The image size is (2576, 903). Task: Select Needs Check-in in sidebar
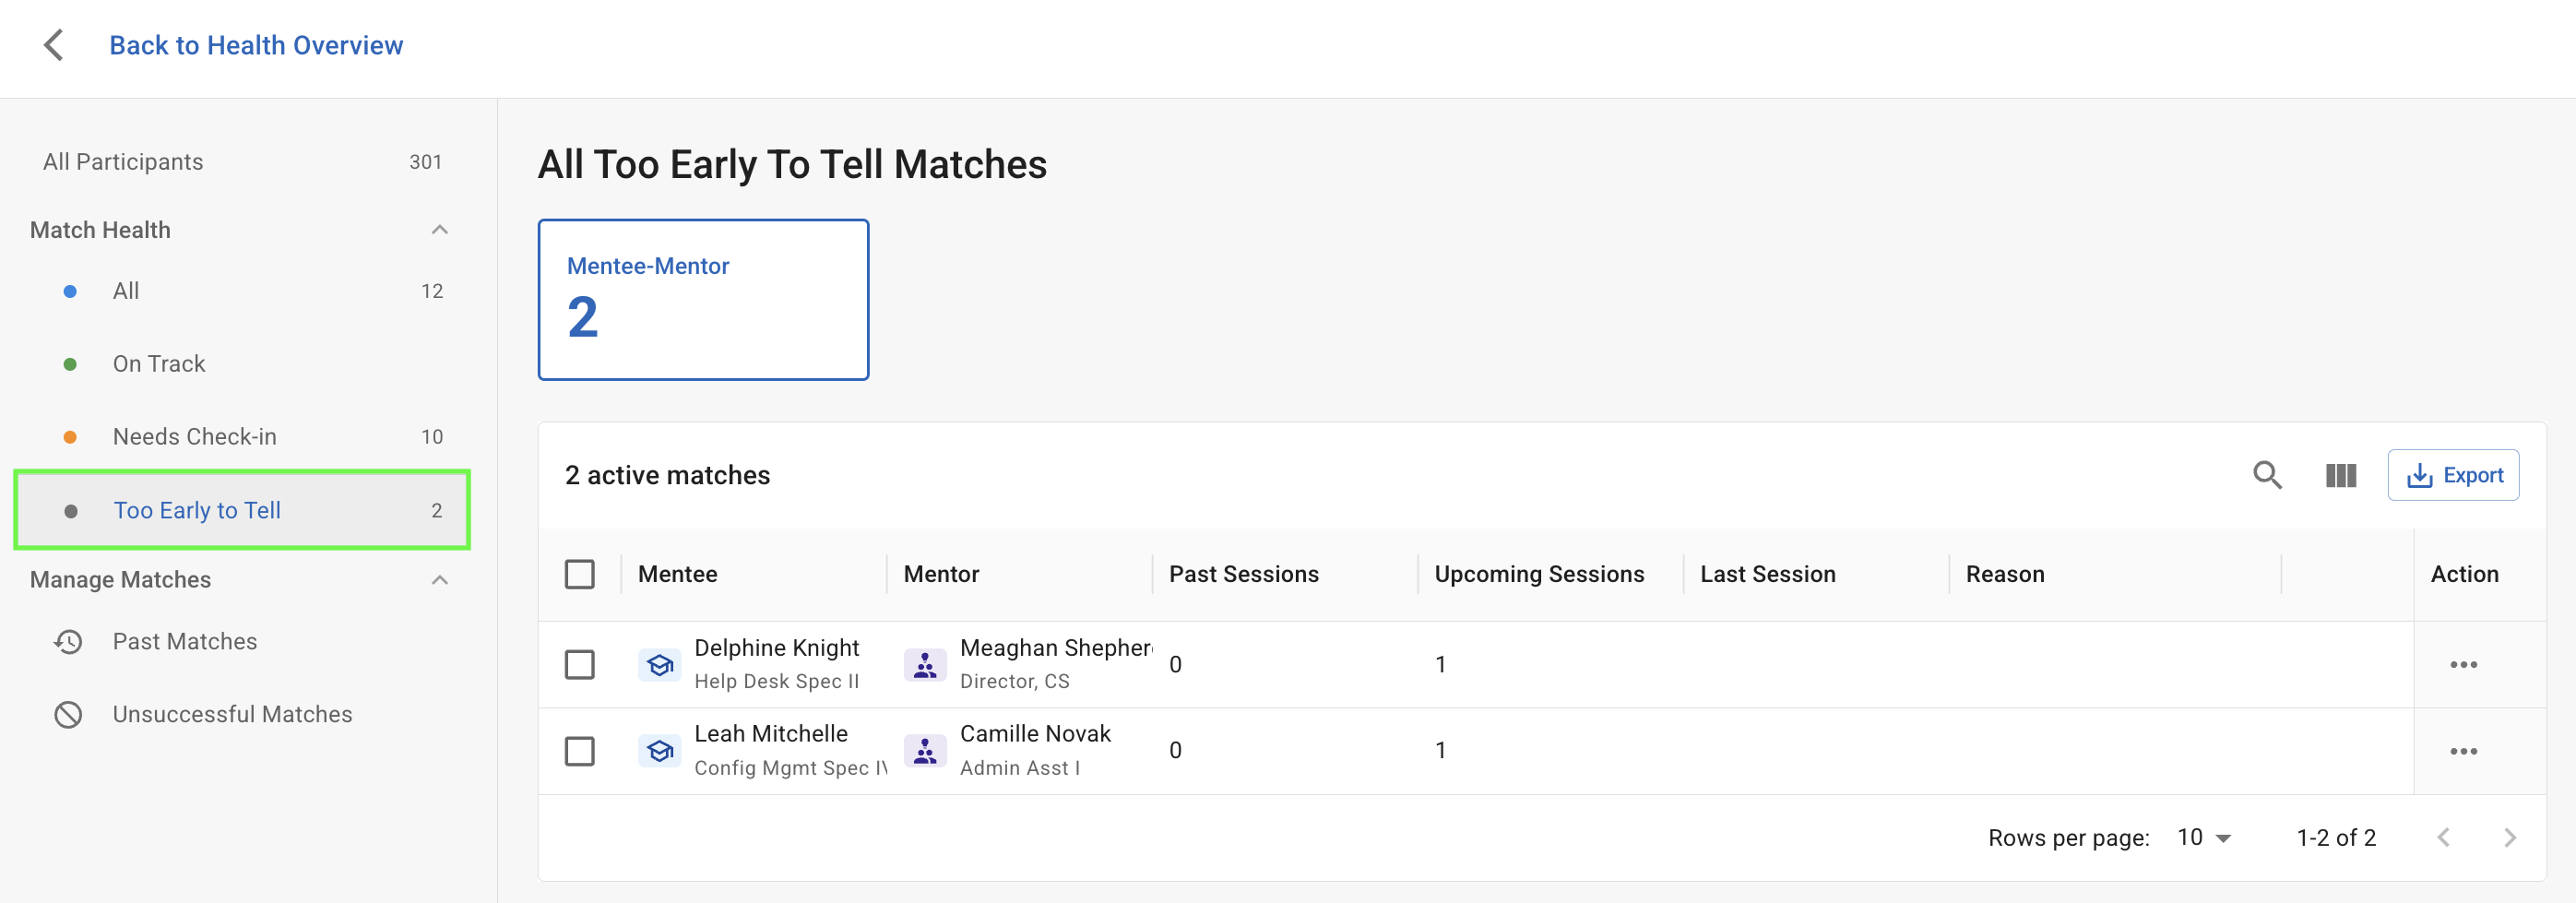[194, 437]
